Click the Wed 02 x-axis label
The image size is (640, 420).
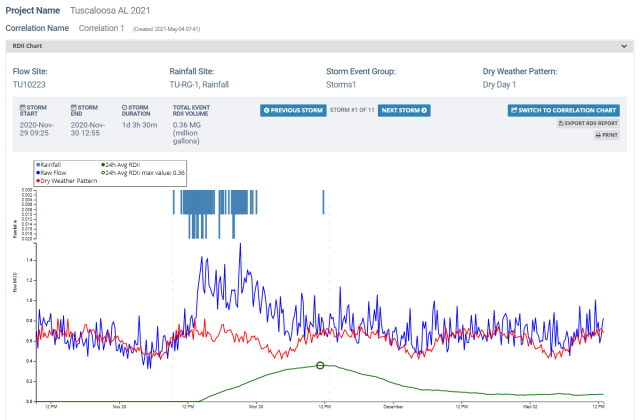click(x=530, y=407)
